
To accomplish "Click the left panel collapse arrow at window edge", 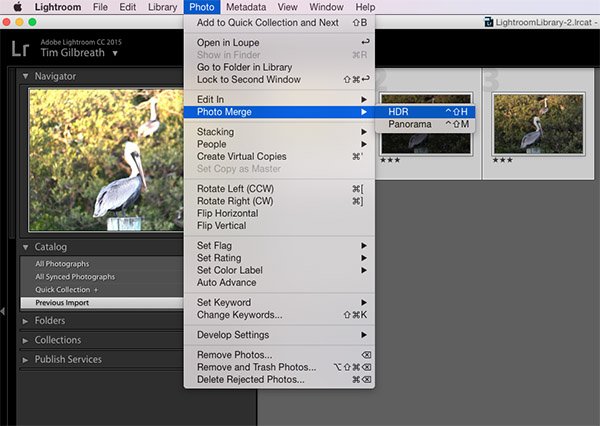I will point(3,312).
